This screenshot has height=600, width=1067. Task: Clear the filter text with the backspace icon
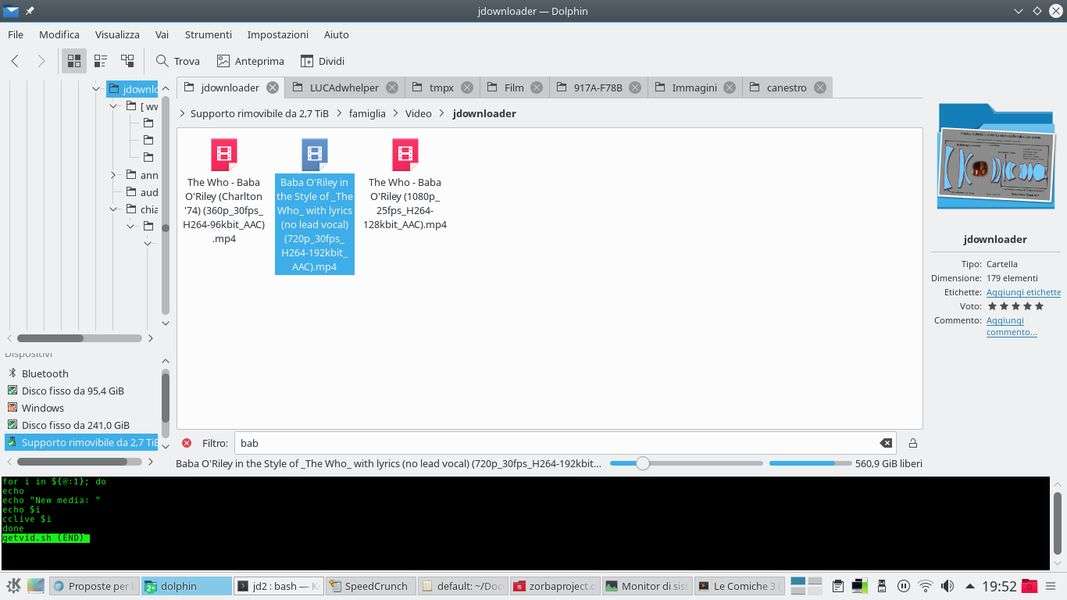[x=885, y=443]
